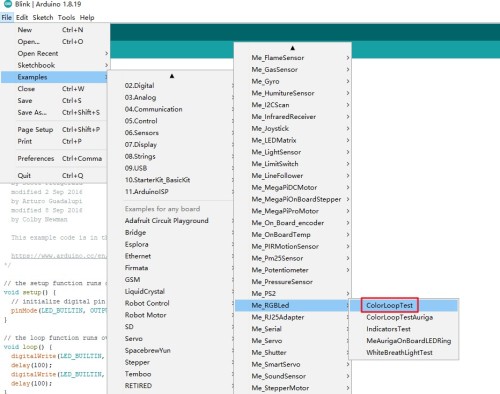Expand 02.Digital examples

point(171,86)
